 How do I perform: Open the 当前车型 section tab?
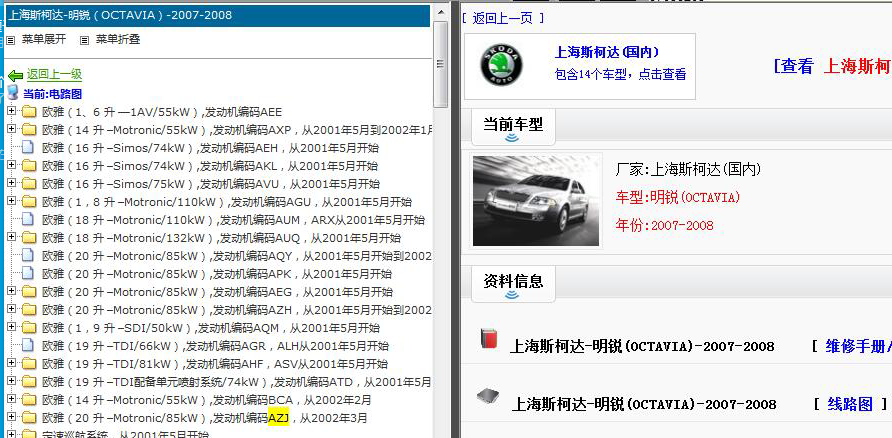tap(513, 126)
